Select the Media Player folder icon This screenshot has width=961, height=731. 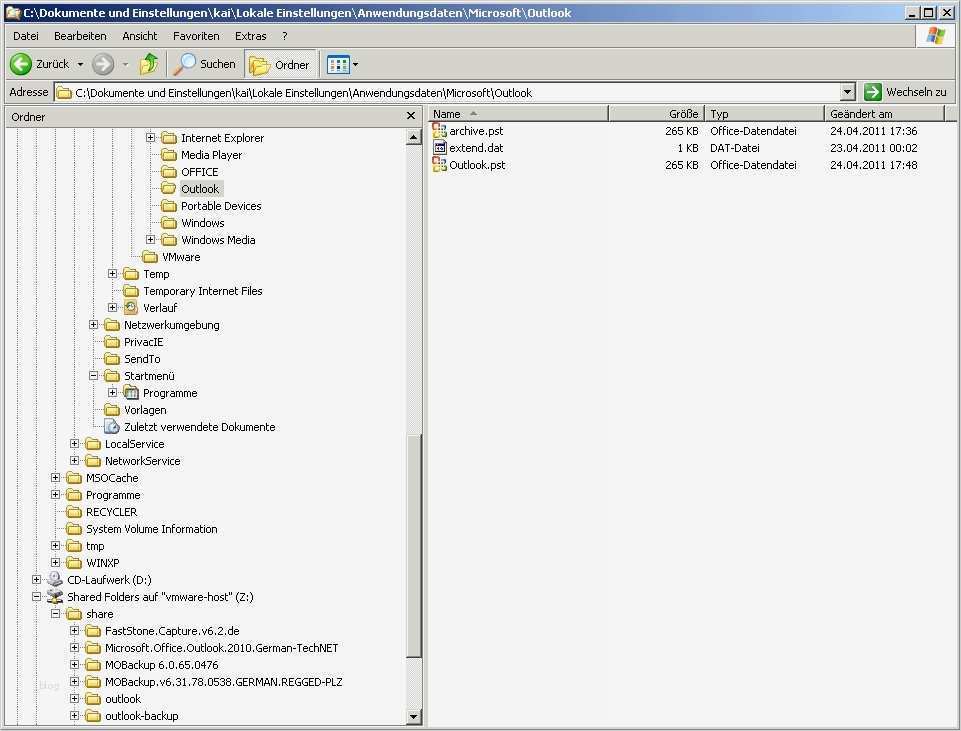coord(169,155)
